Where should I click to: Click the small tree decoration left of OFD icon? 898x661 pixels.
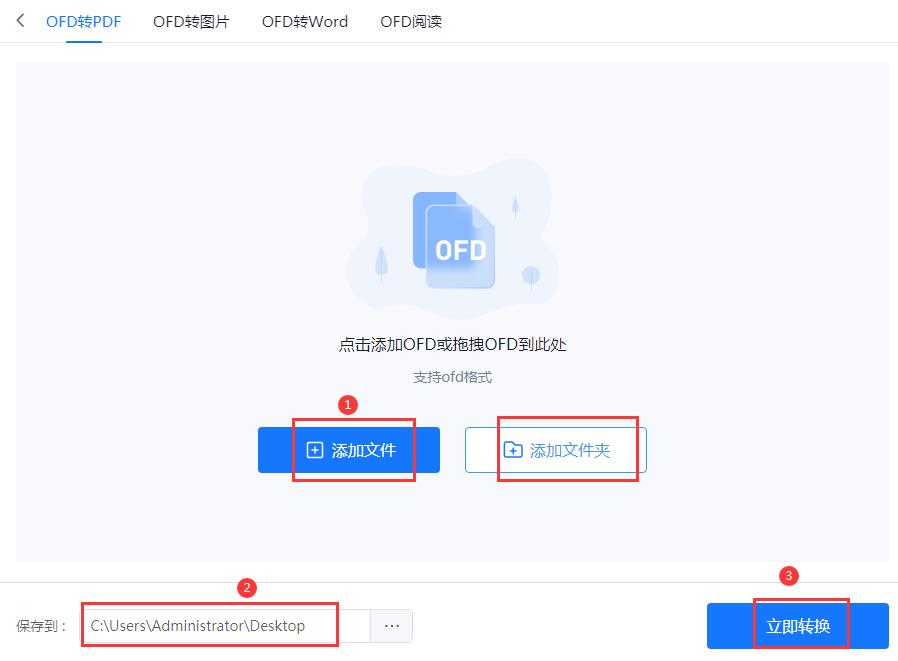coord(381,263)
